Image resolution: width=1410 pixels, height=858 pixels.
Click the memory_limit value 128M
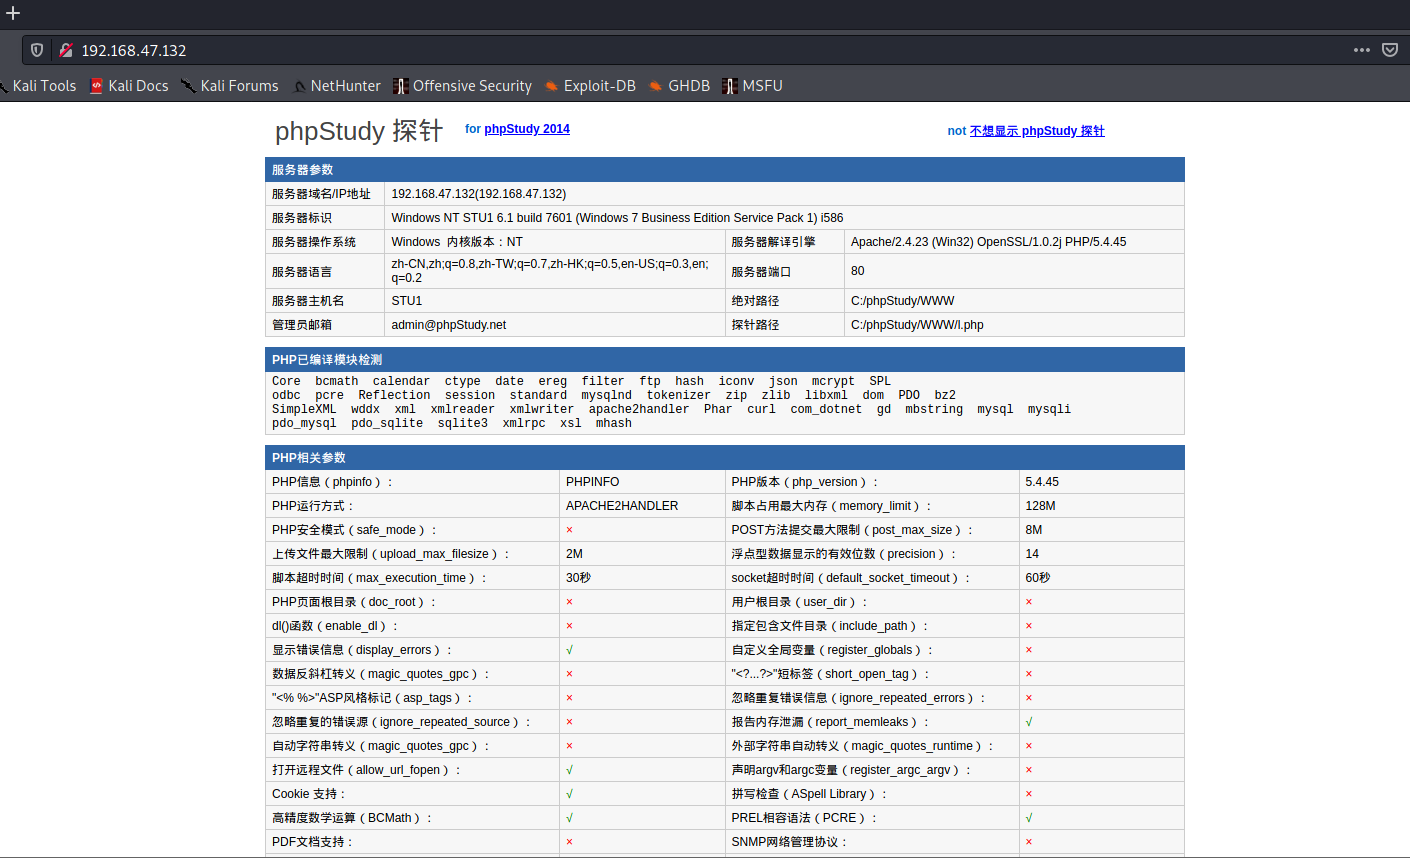point(1041,506)
